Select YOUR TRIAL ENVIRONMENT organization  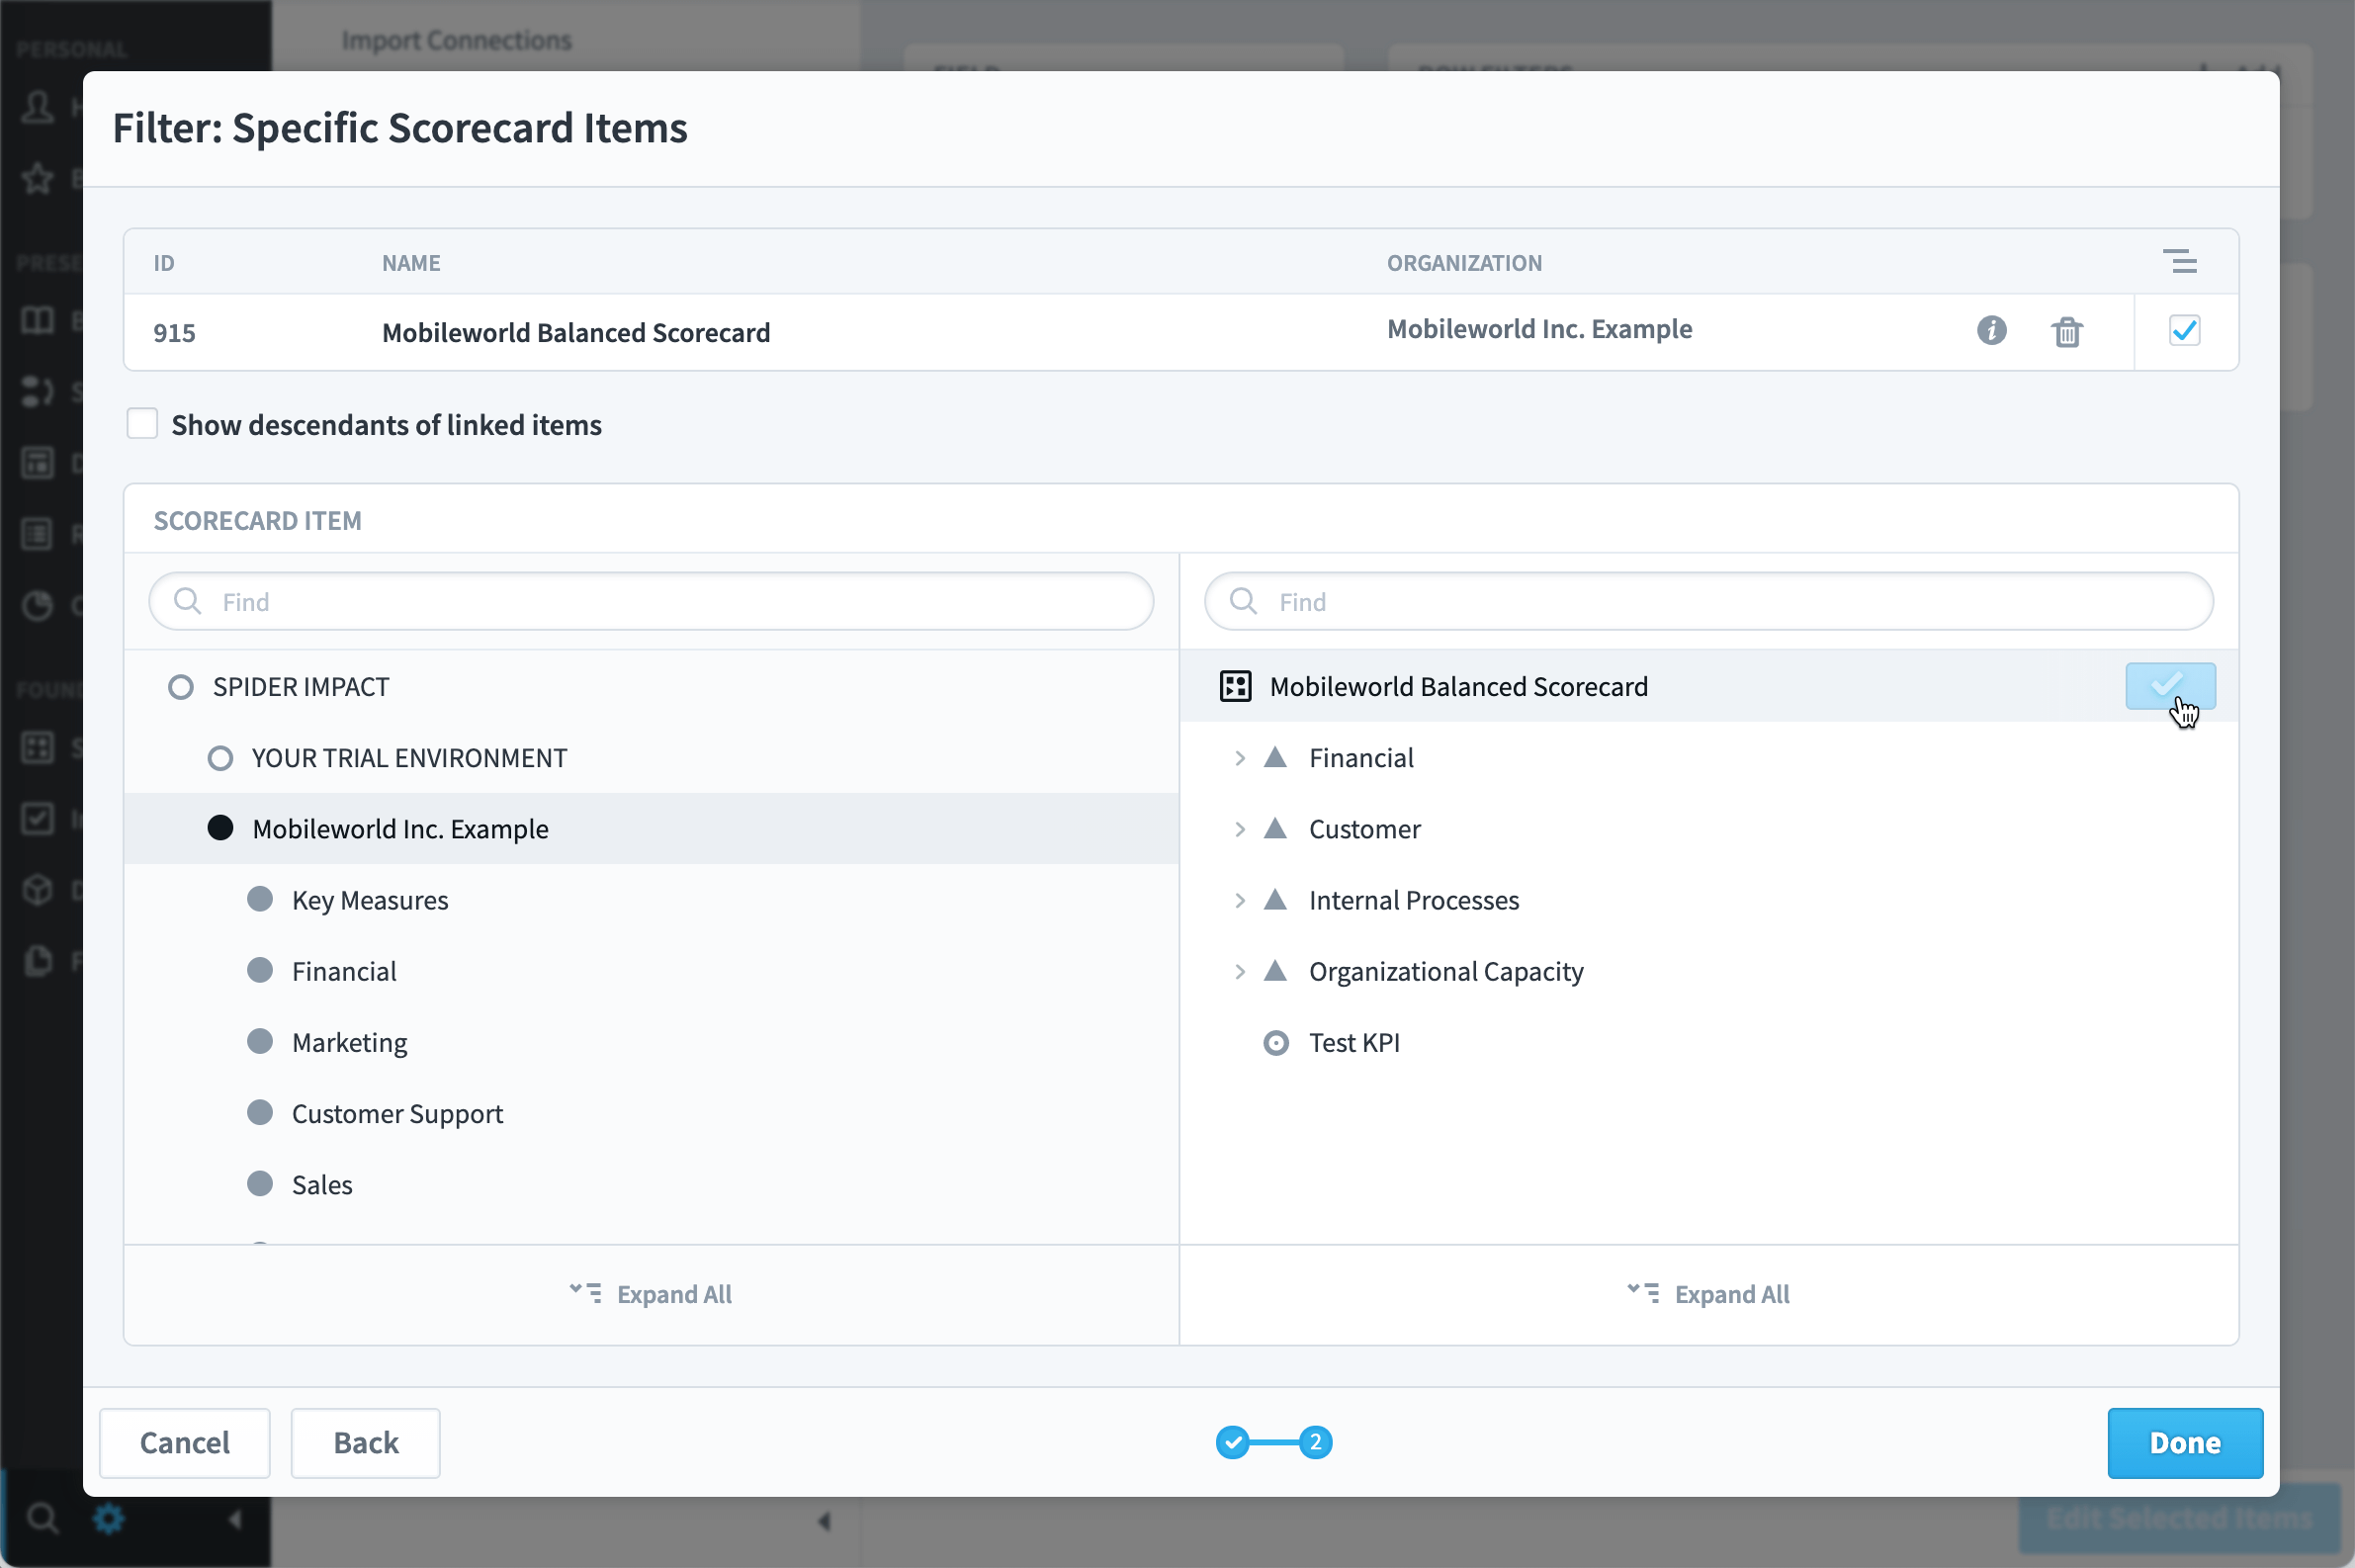pos(409,758)
